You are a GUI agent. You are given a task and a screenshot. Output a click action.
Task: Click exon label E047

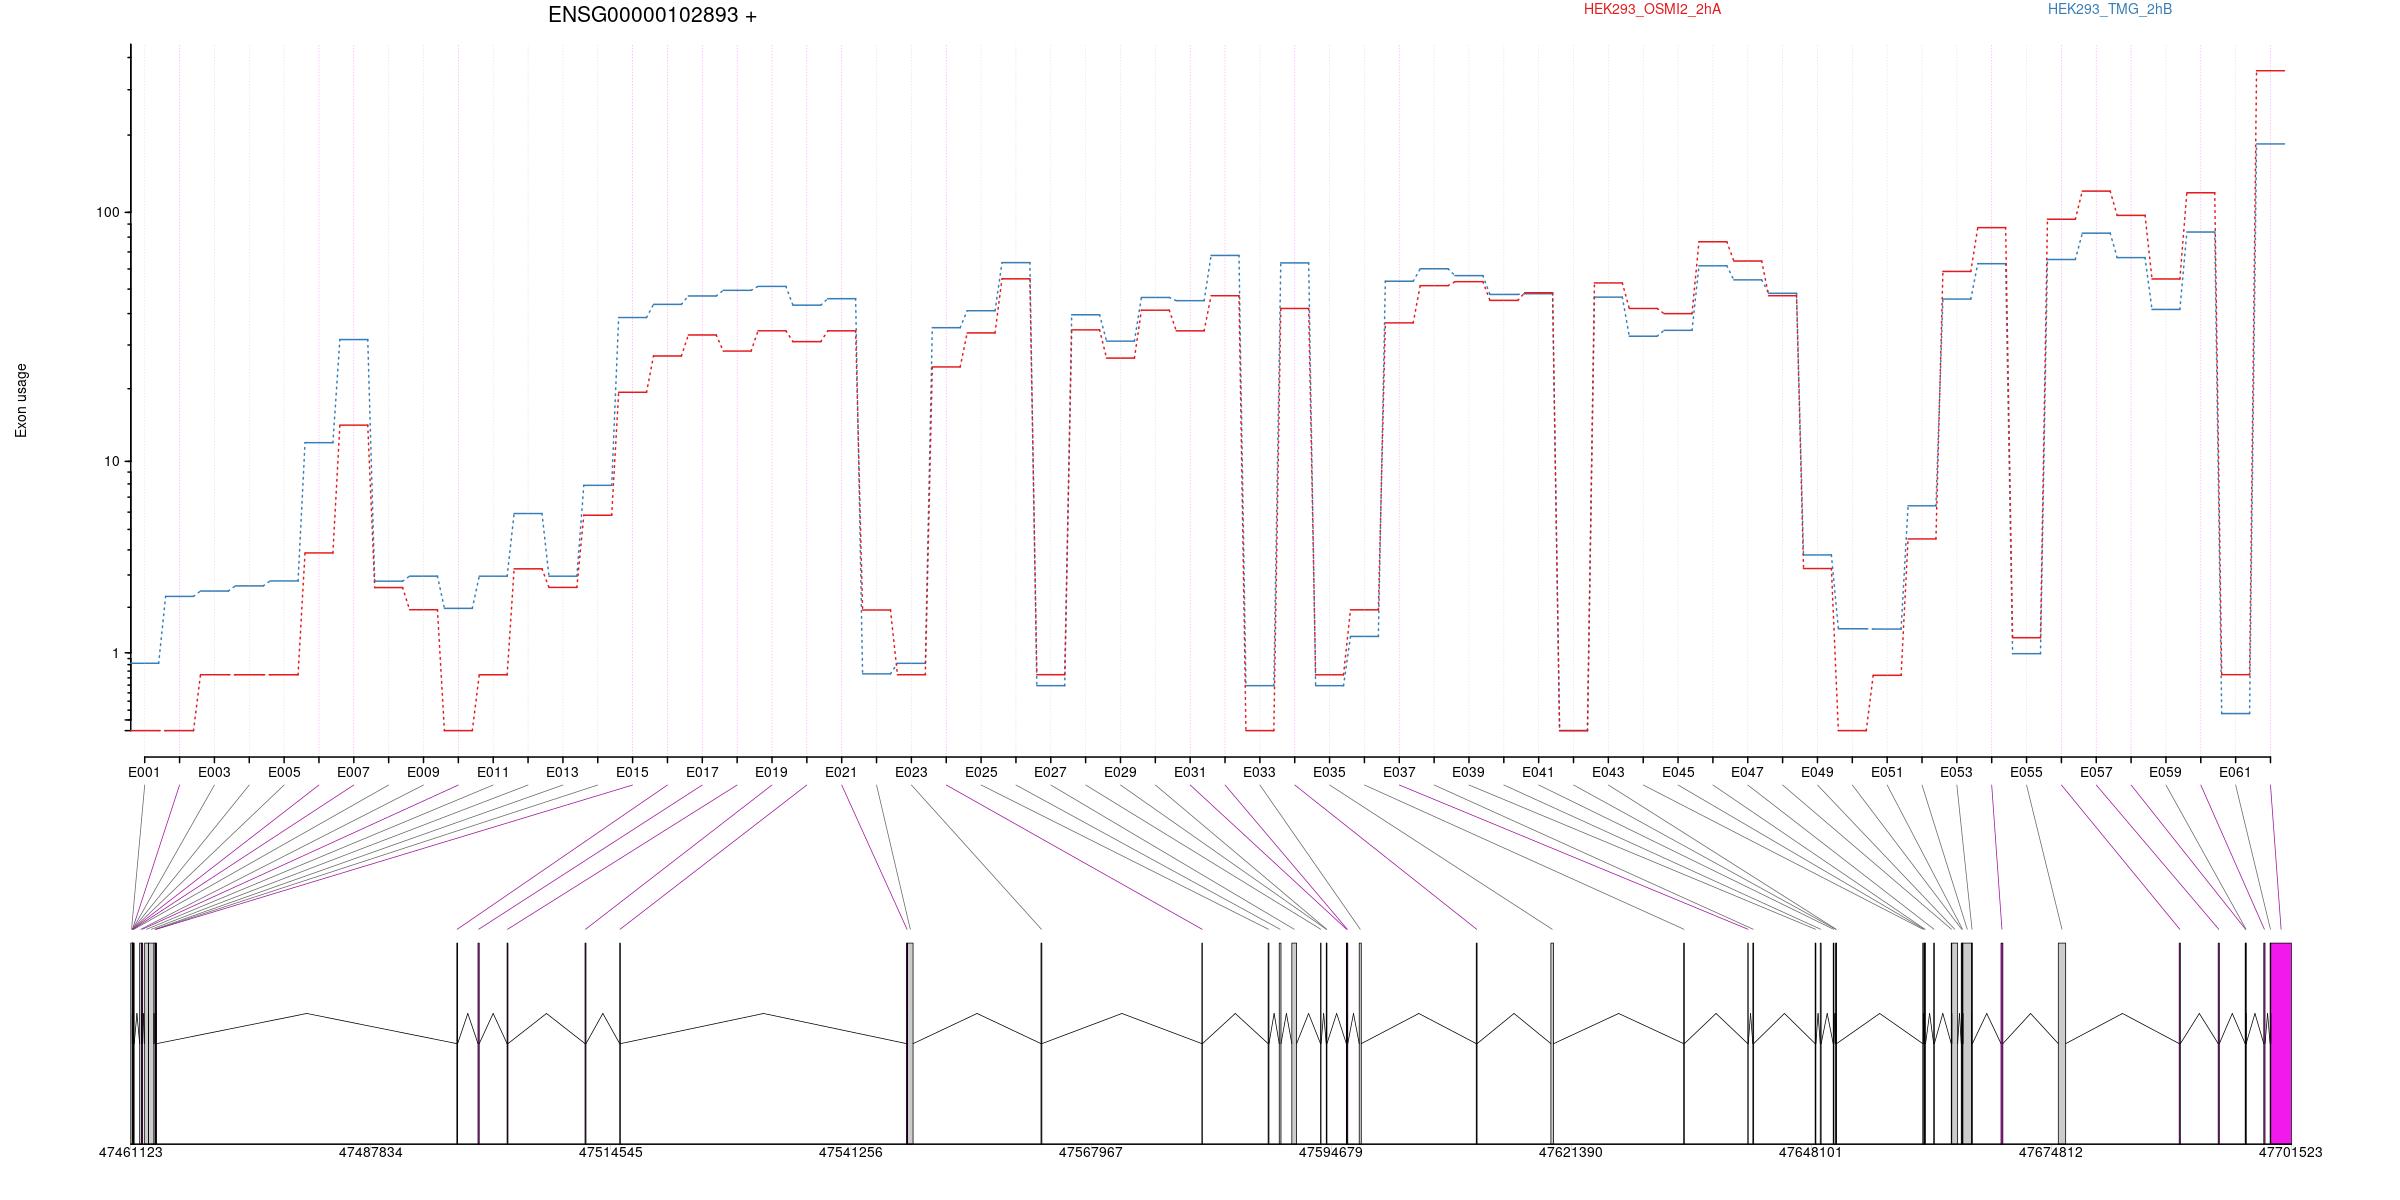(x=1747, y=772)
